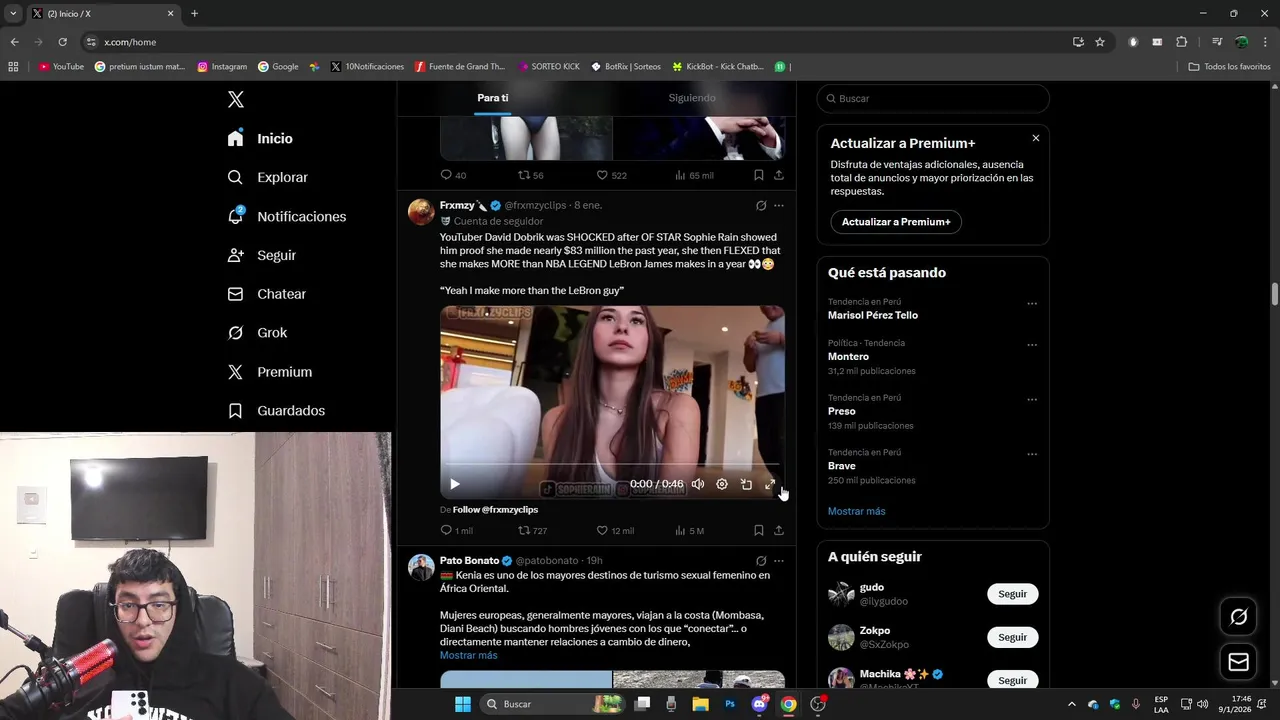
Task: Play the Sophie Rain video
Action: tap(454, 484)
